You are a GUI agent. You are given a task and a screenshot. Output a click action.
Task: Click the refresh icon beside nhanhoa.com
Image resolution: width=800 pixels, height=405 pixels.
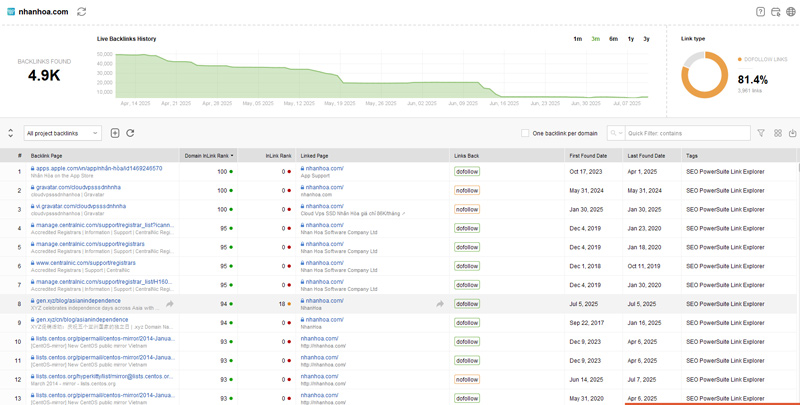82,12
